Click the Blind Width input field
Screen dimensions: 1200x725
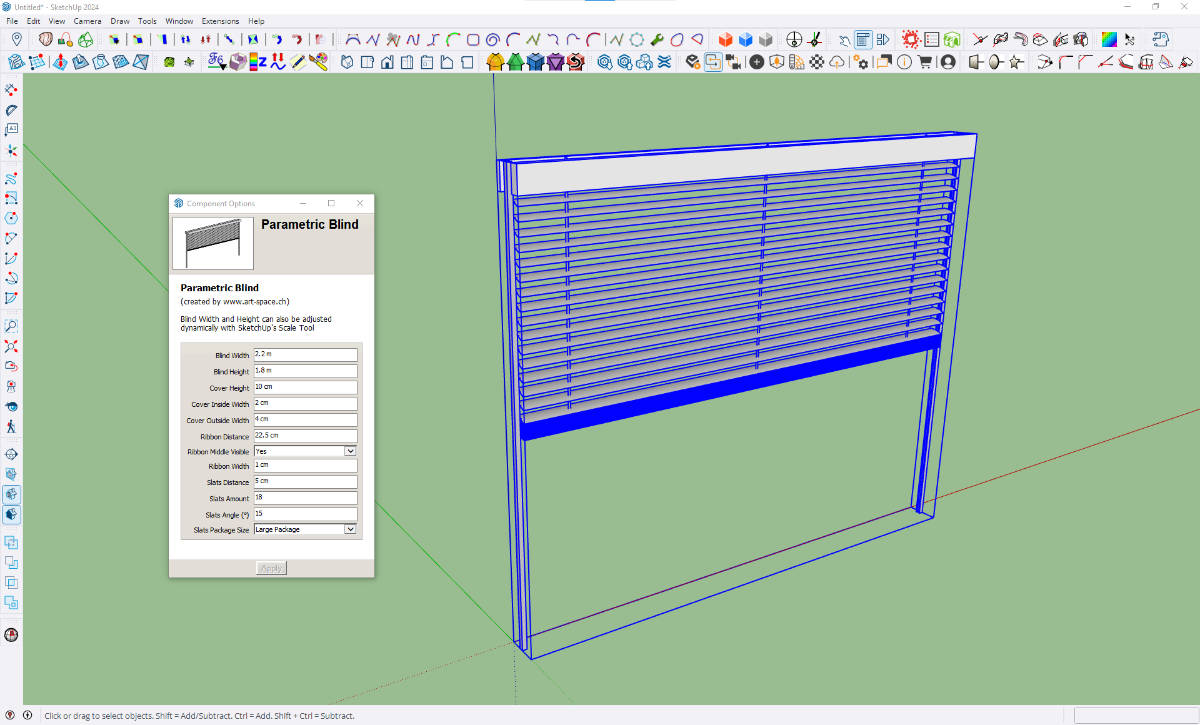pyautogui.click(x=305, y=355)
